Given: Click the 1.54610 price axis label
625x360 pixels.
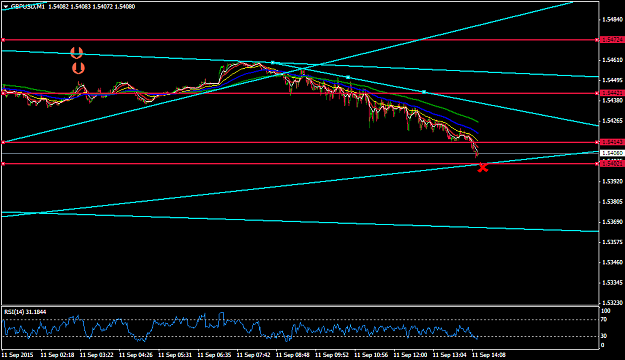Looking at the screenshot, I should coord(612,60).
